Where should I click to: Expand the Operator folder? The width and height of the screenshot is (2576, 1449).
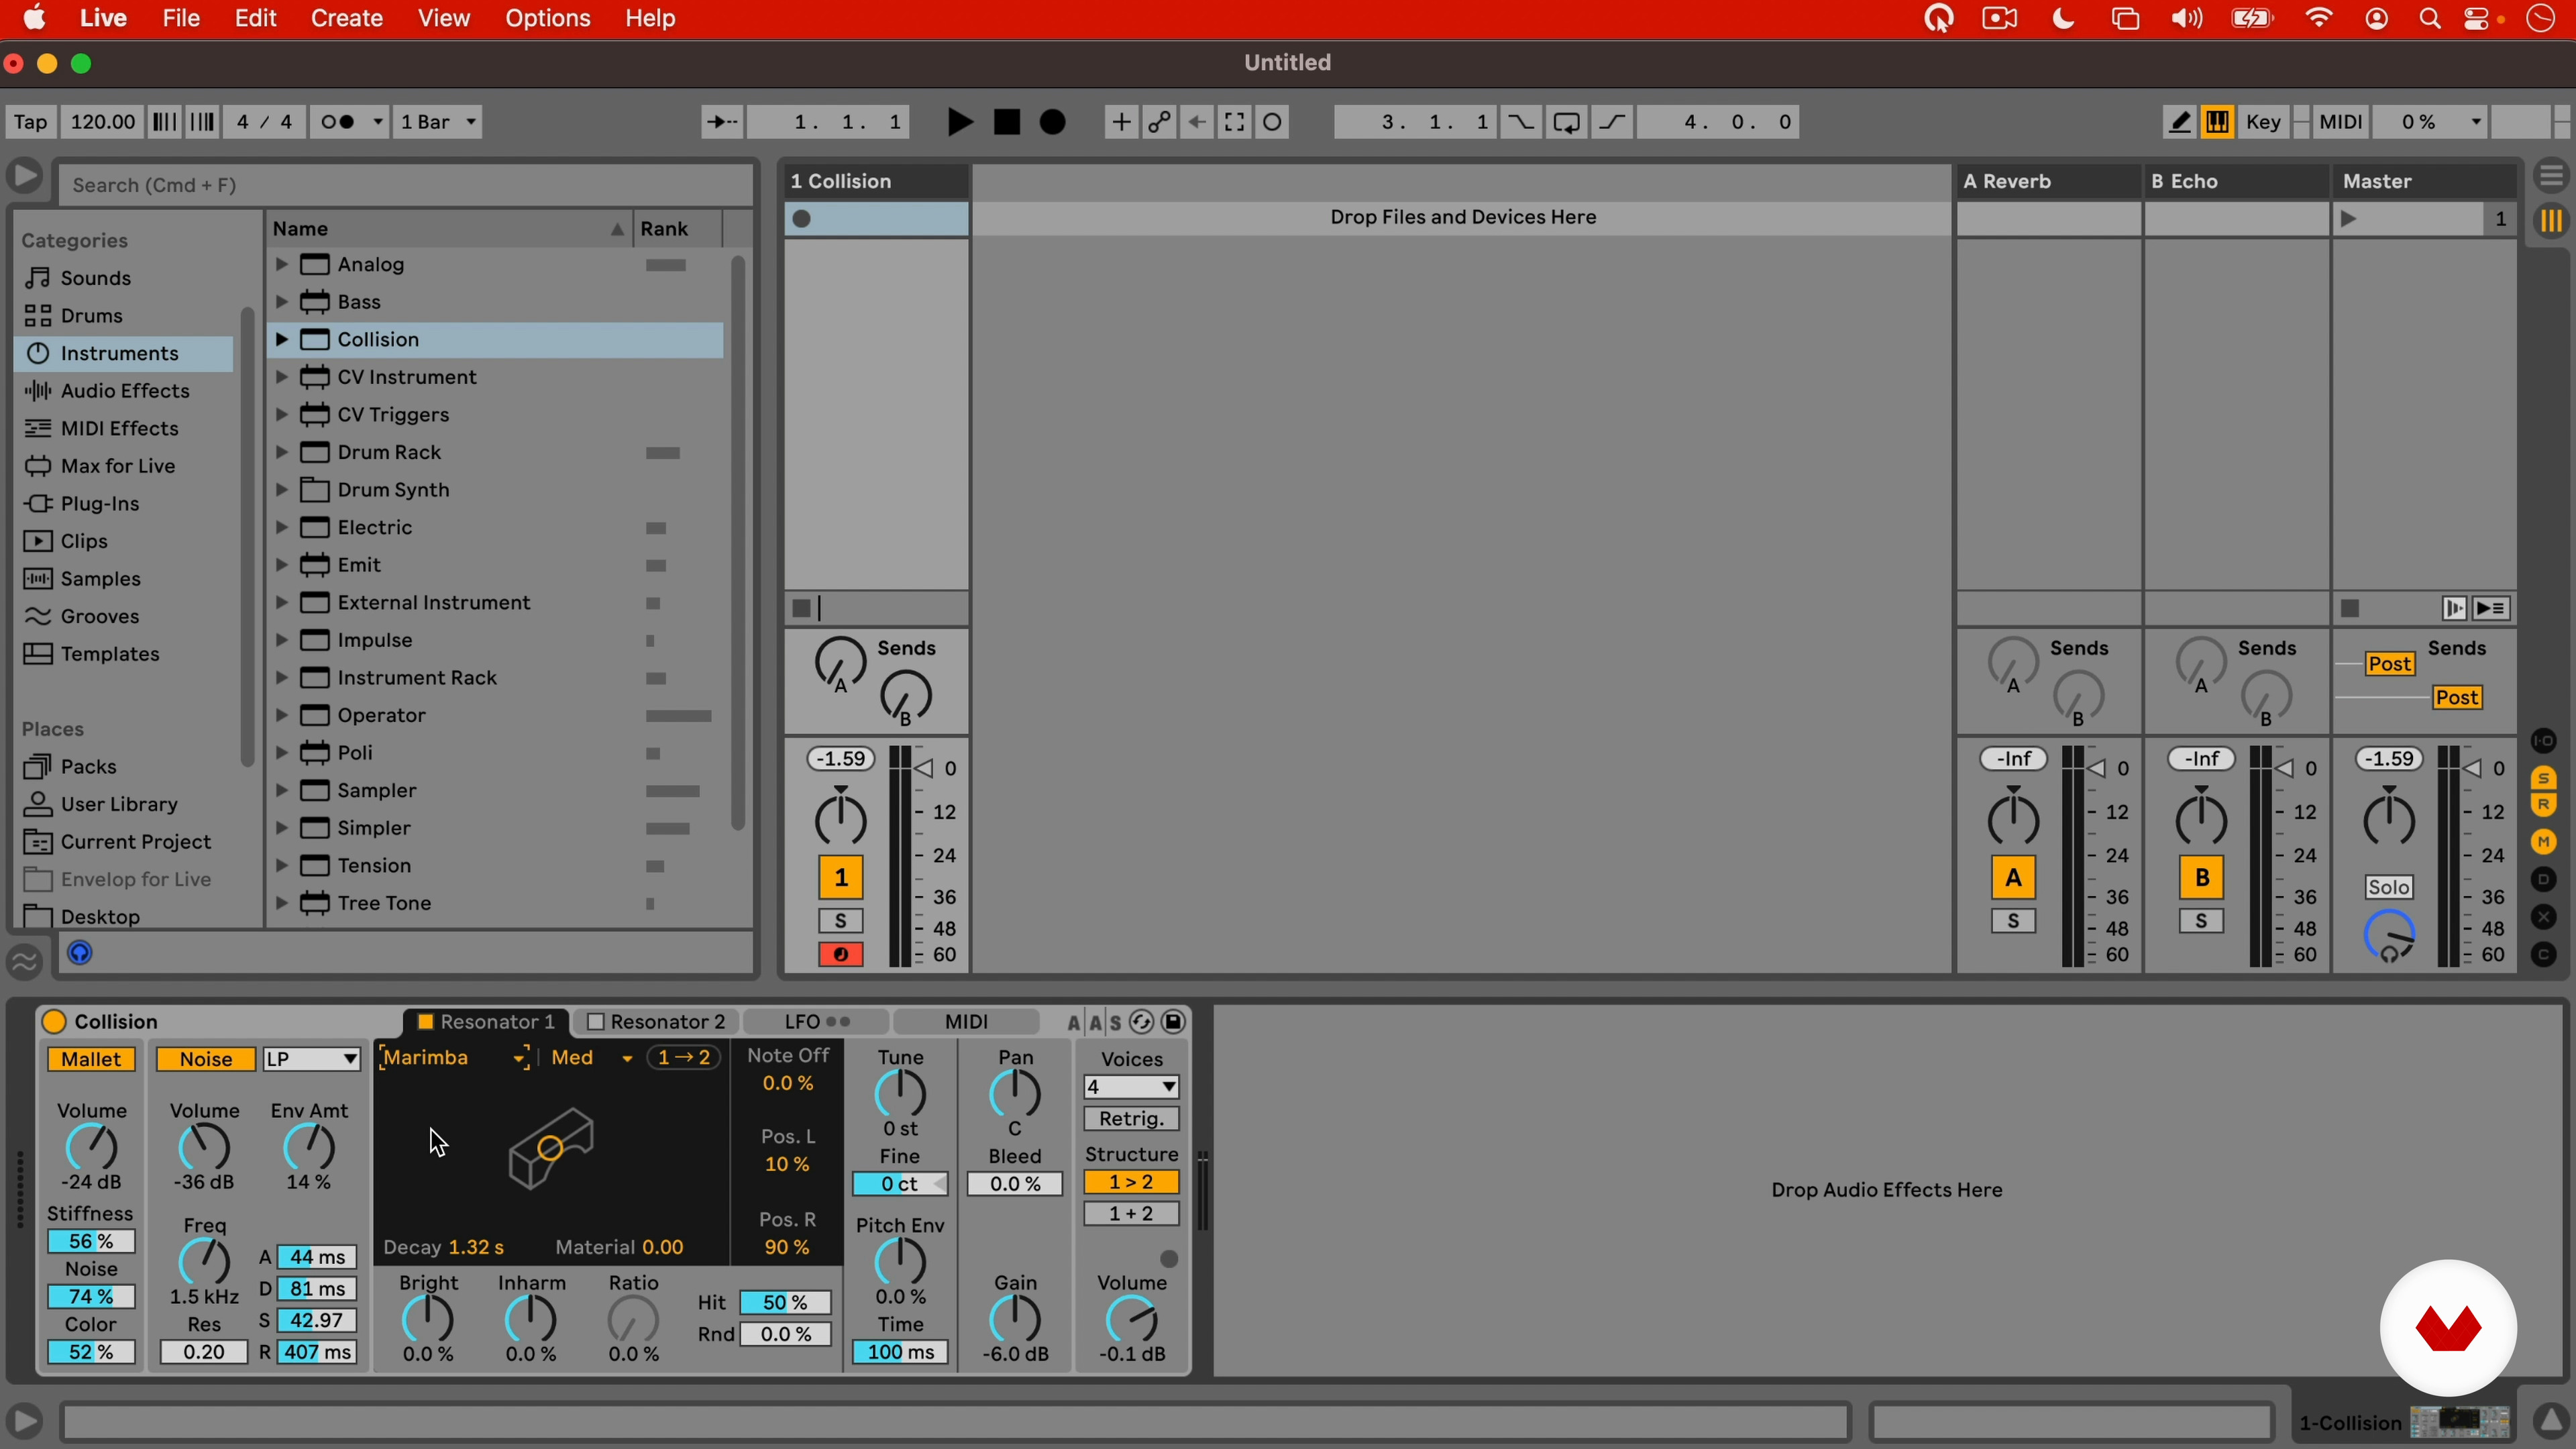pos(282,715)
